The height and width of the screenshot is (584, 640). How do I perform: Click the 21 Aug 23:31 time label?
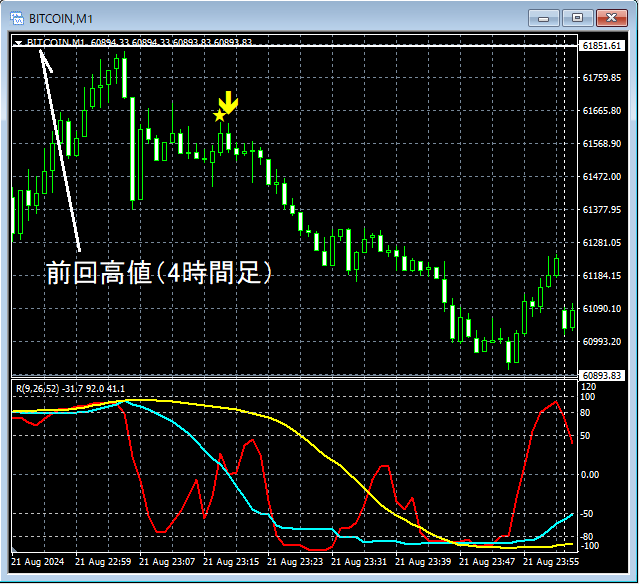point(359,562)
